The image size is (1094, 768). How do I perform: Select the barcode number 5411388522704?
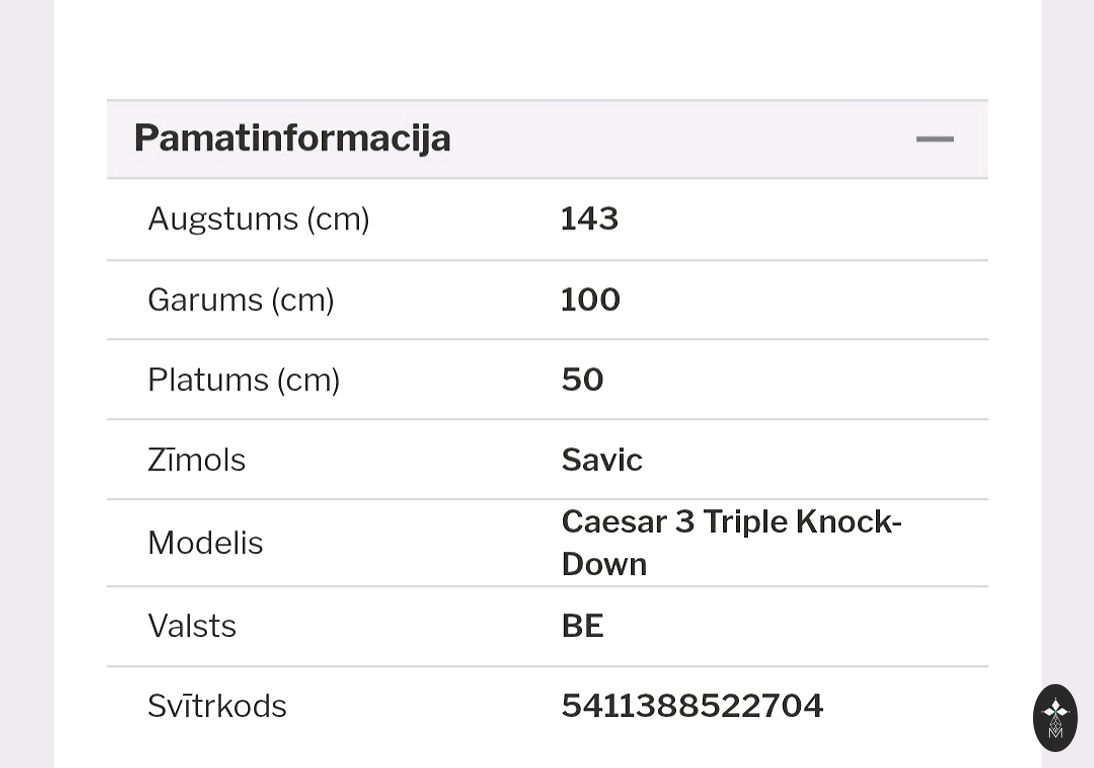click(x=692, y=706)
